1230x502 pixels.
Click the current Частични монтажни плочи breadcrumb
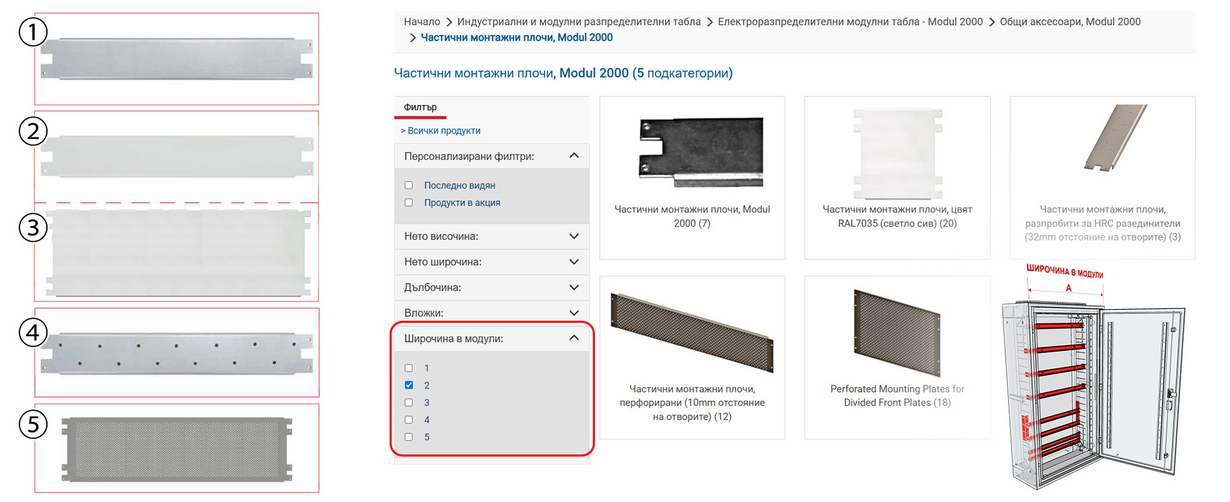pyautogui.click(x=517, y=37)
